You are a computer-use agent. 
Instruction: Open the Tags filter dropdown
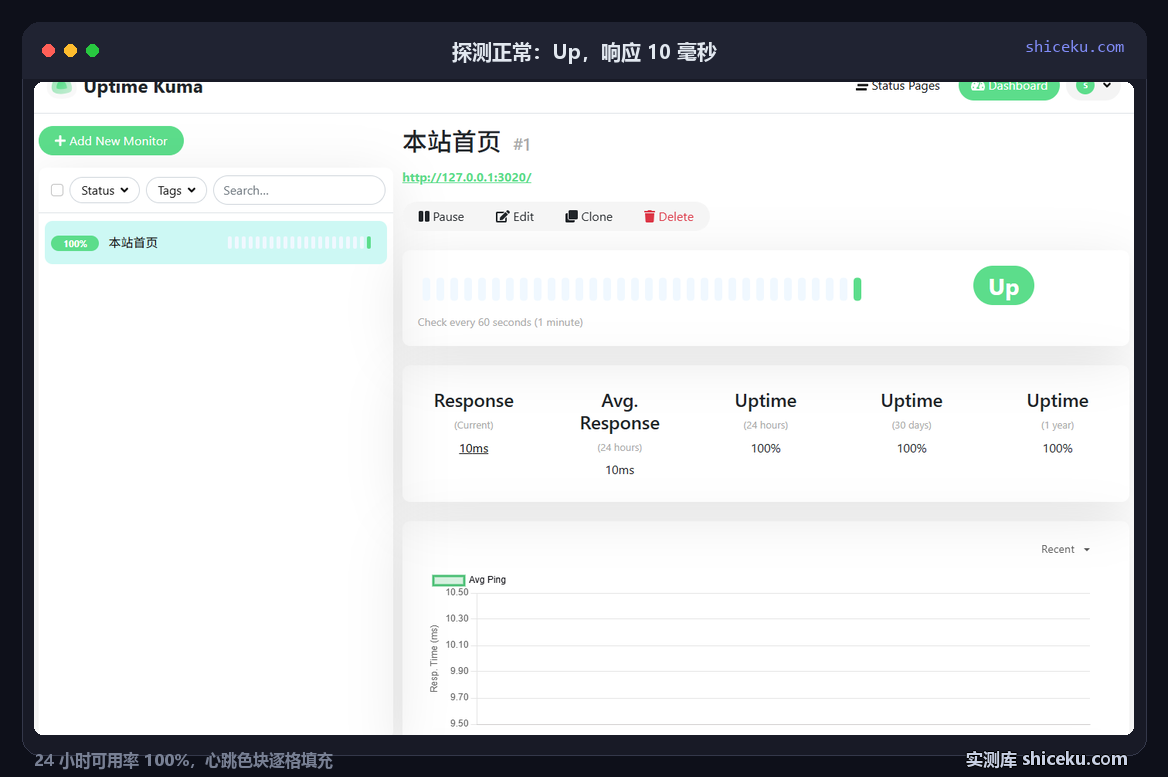tap(176, 190)
